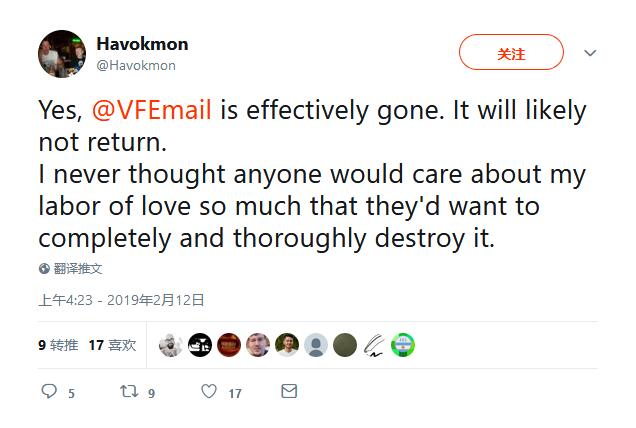Open the Havokmon display name link
636x428 pixels.
pos(142,44)
